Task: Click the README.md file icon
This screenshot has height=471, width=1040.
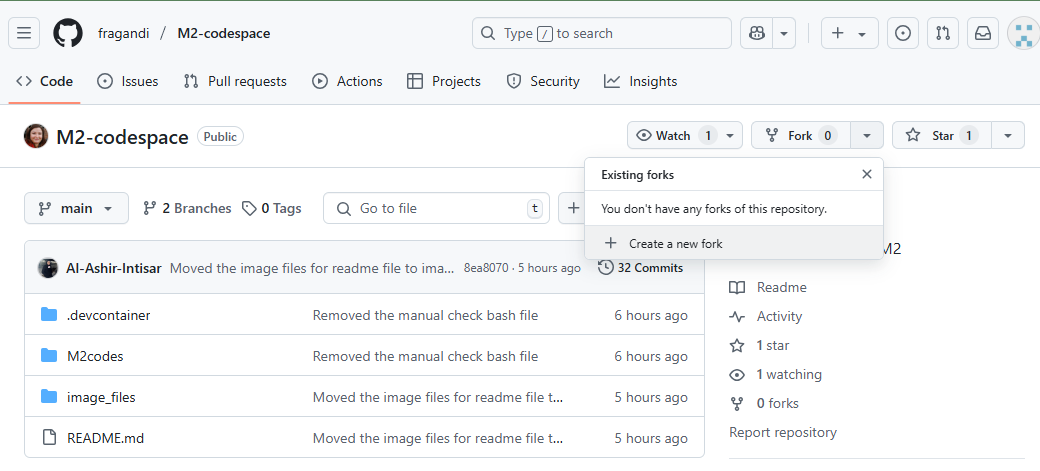Action: pos(48,438)
